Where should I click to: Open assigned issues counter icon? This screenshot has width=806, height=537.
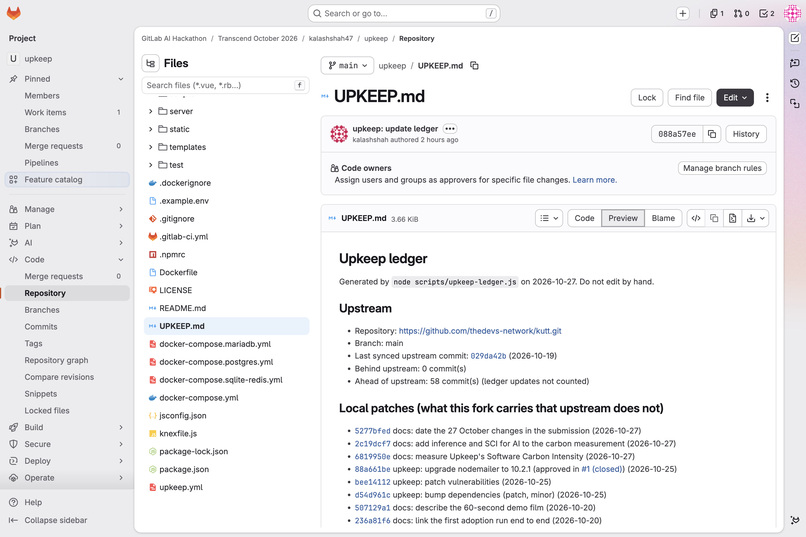[717, 13]
